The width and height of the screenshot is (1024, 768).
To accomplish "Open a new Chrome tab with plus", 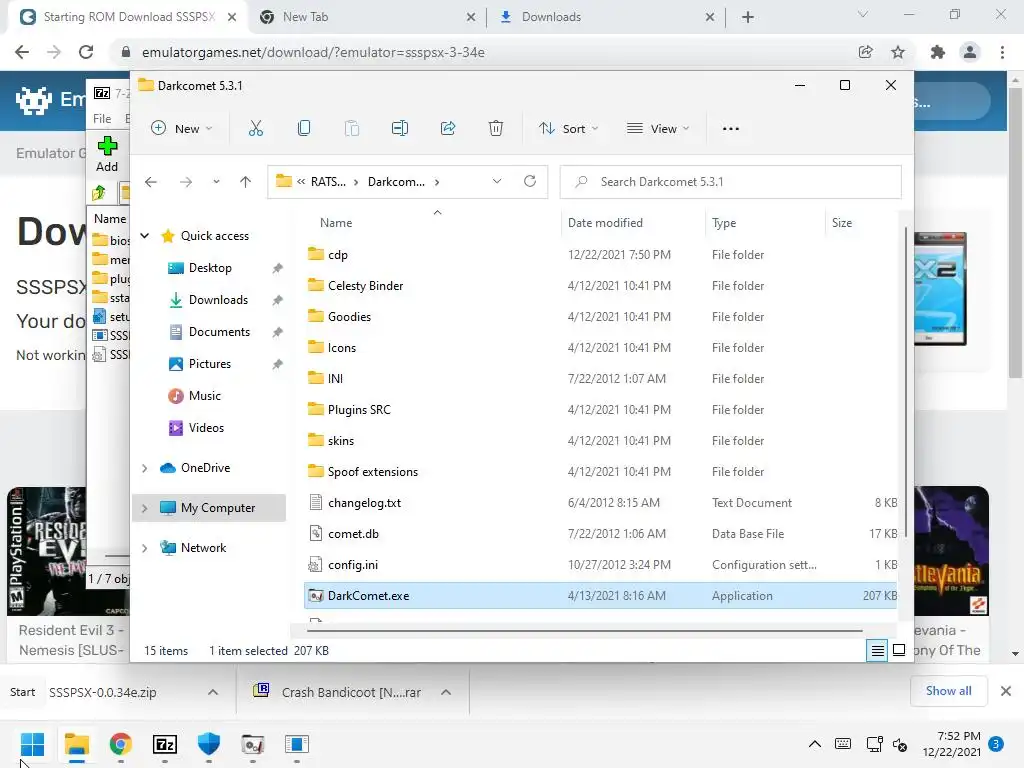I will tap(748, 17).
